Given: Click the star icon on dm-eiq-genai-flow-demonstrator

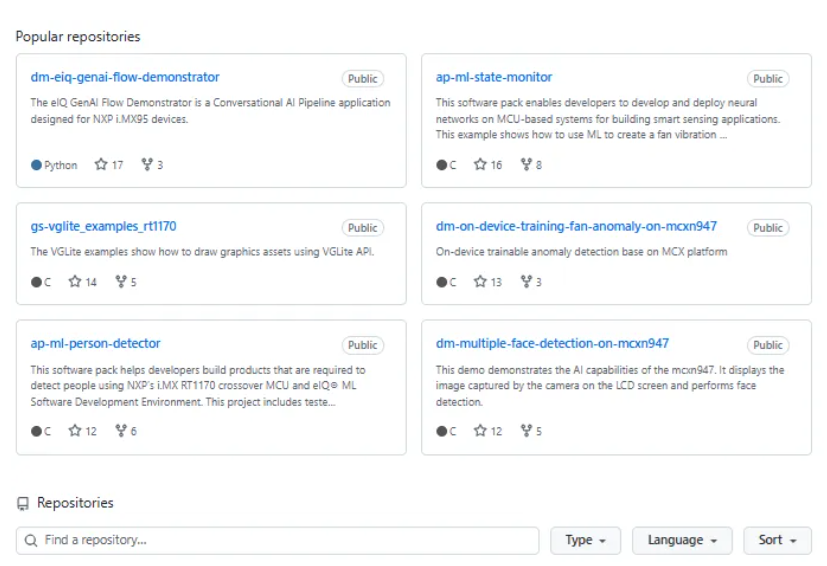Looking at the screenshot, I should click(x=101, y=165).
